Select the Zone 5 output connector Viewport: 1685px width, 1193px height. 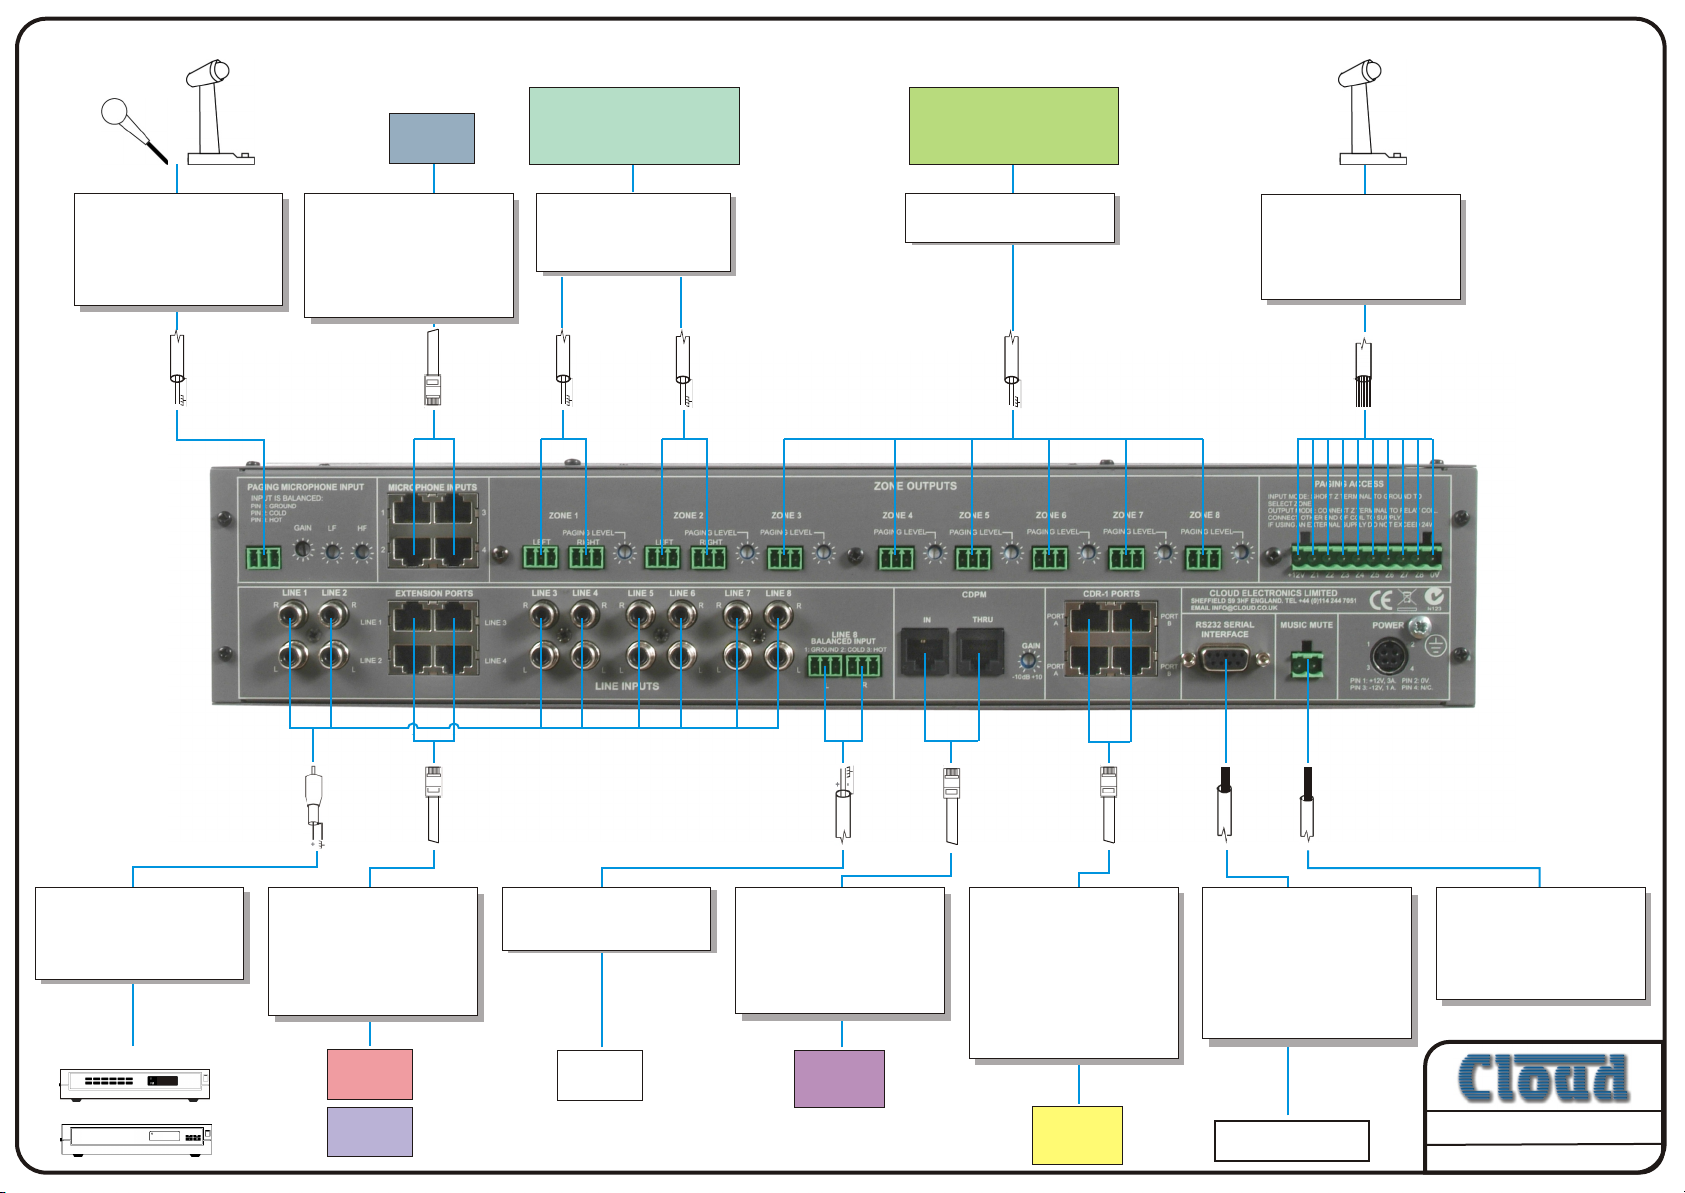click(973, 556)
